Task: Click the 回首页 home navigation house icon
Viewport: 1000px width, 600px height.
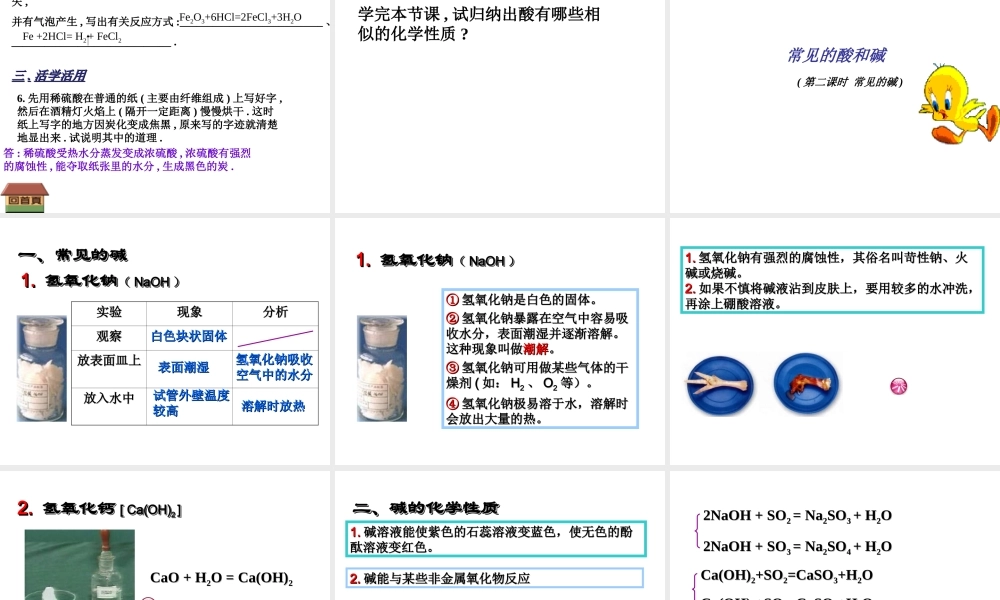Action: (x=24, y=195)
